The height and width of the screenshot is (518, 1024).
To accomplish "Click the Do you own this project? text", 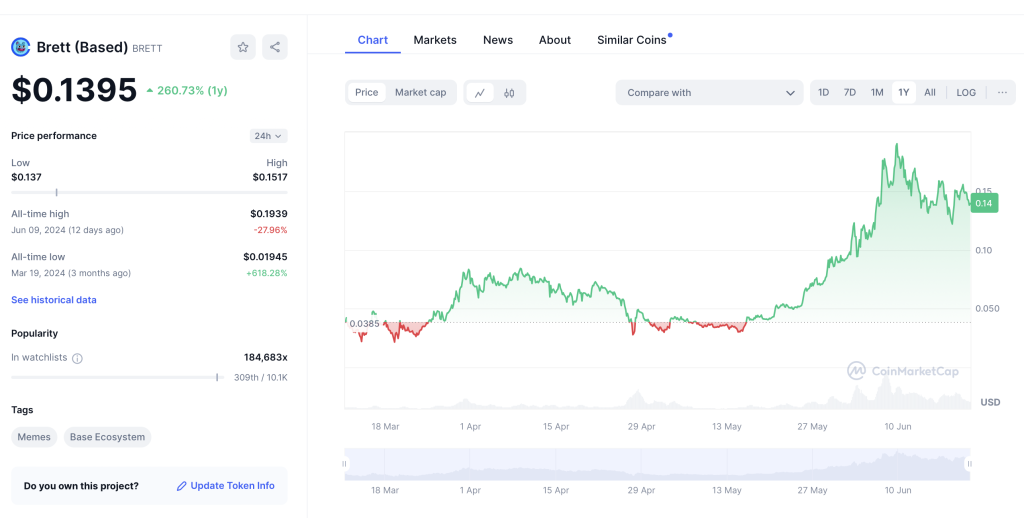I will coord(81,486).
